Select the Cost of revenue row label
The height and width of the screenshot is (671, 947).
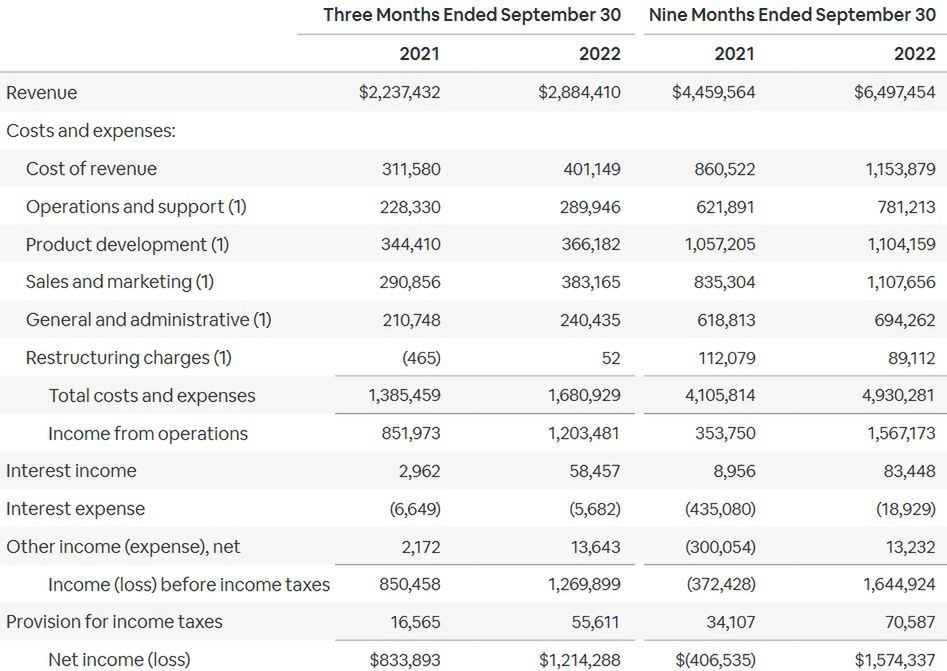(91, 168)
